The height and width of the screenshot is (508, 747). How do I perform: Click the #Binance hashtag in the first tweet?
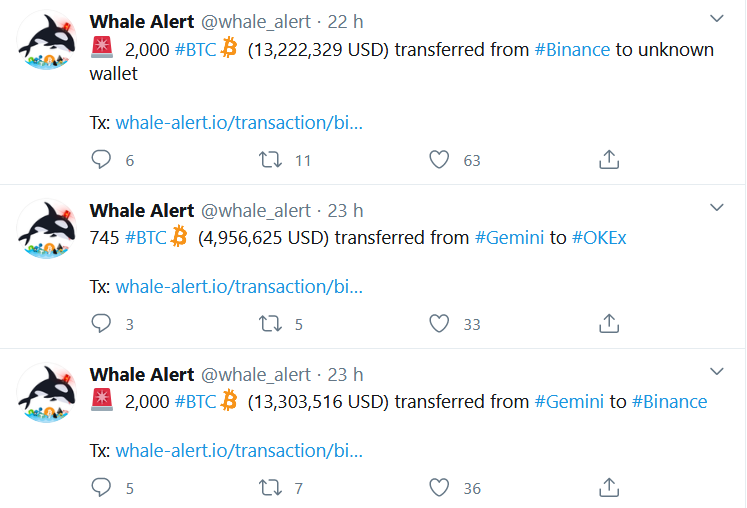[x=572, y=49]
